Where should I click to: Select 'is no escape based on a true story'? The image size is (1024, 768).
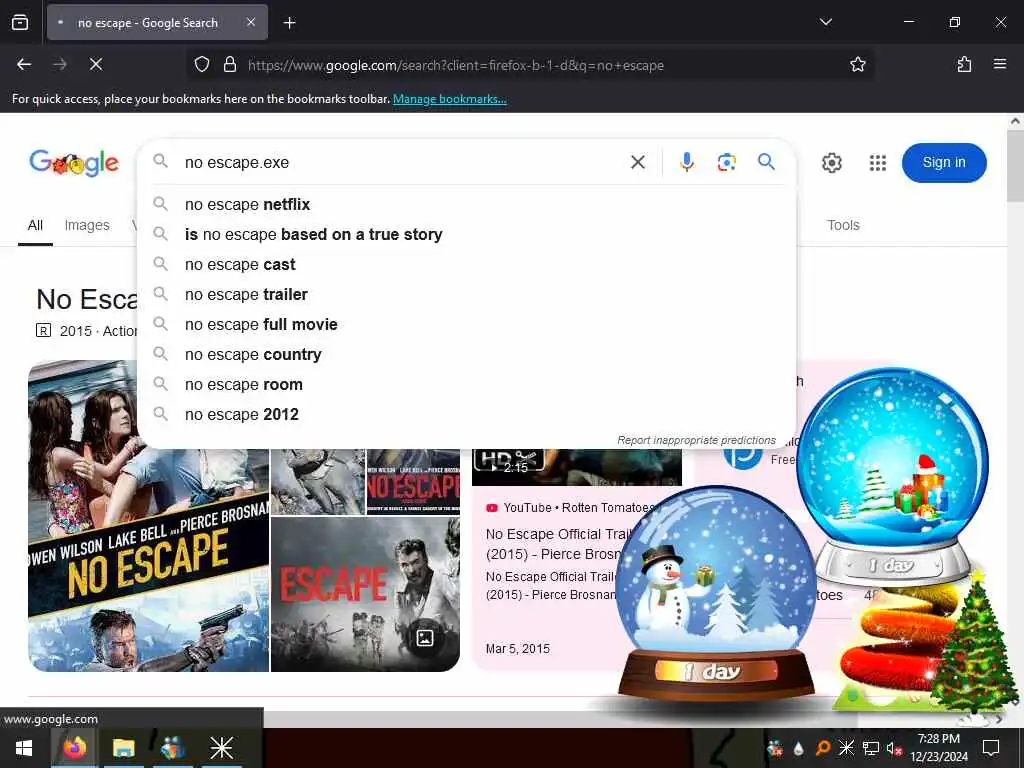coord(466,234)
